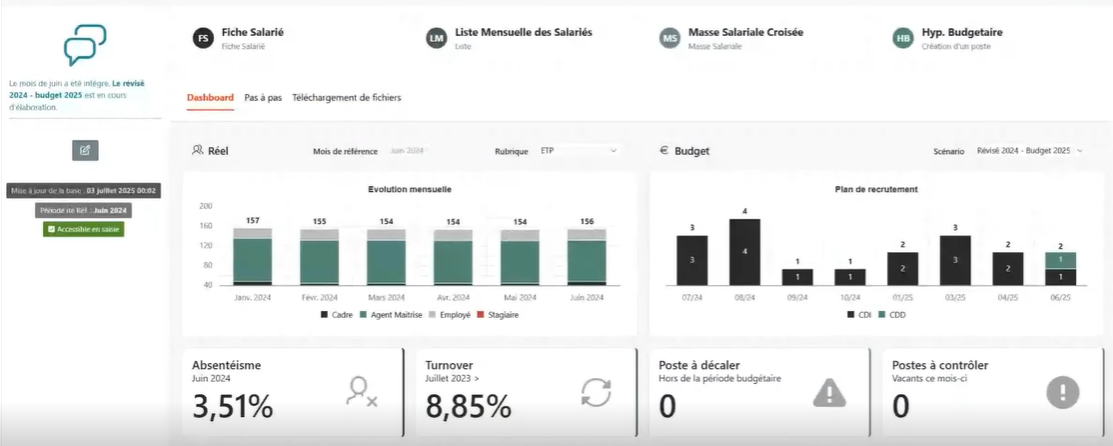Click the MS Masse Salariale icon

670,38
